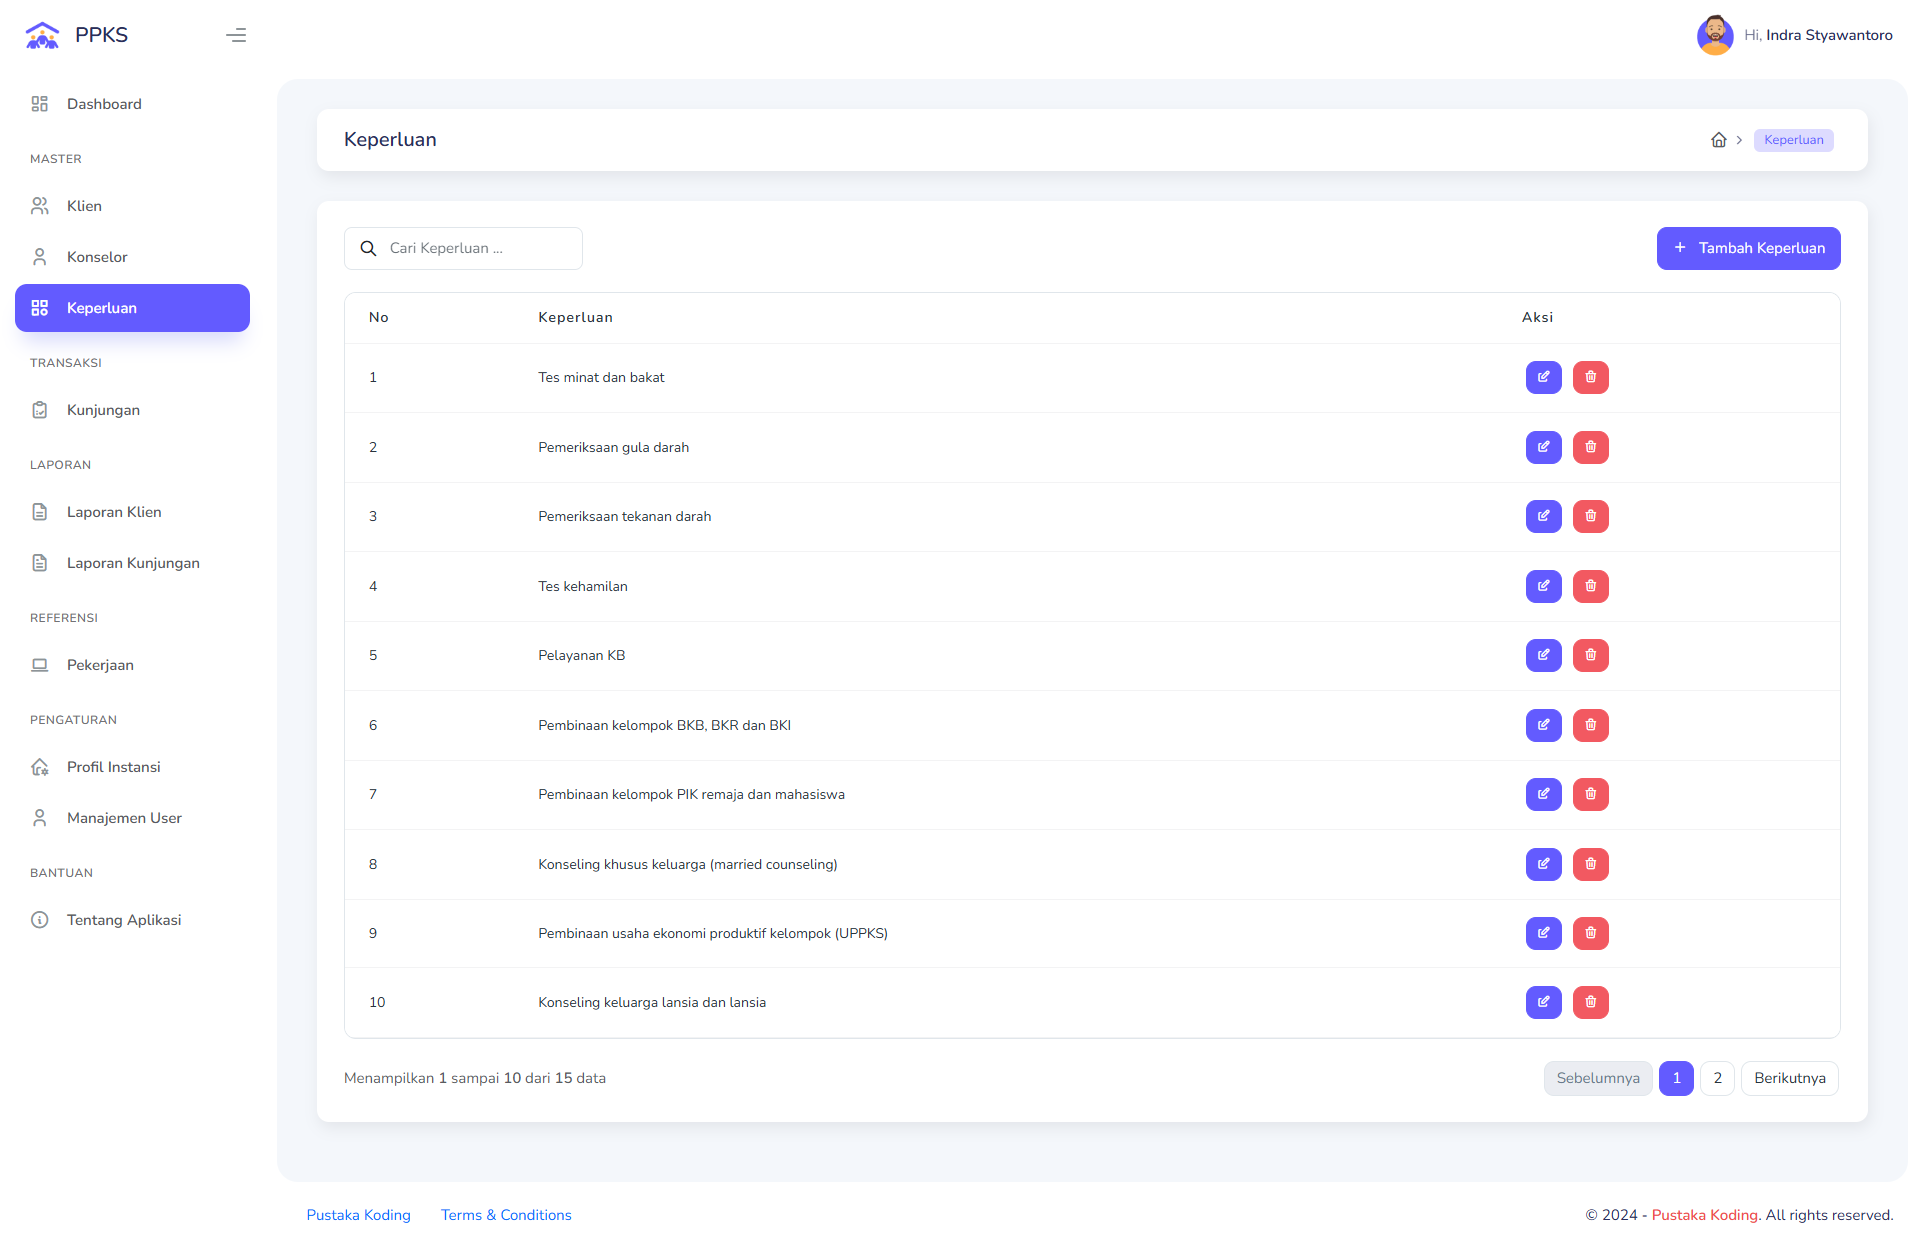Click the Klien people icon

click(40, 205)
